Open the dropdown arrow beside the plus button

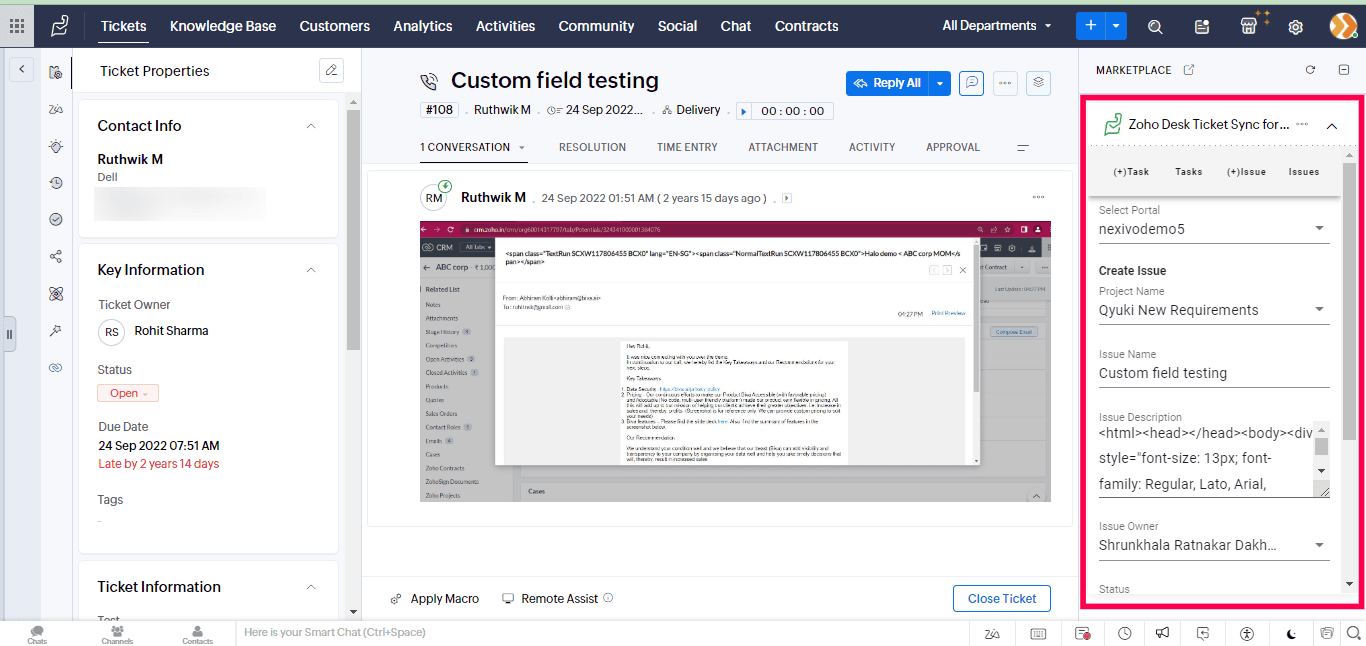click(1116, 26)
